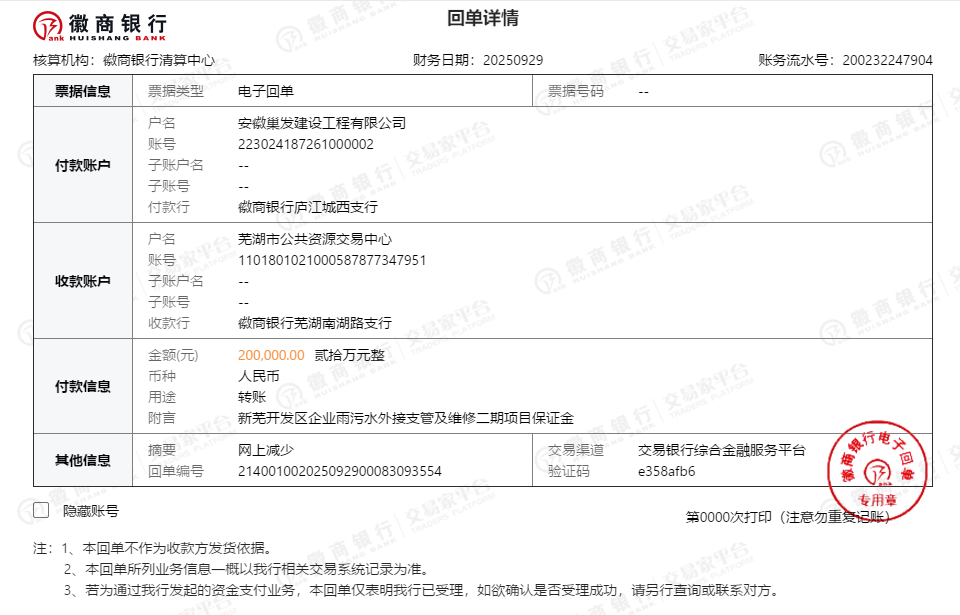Select the 付款账户 section header

click(x=83, y=165)
